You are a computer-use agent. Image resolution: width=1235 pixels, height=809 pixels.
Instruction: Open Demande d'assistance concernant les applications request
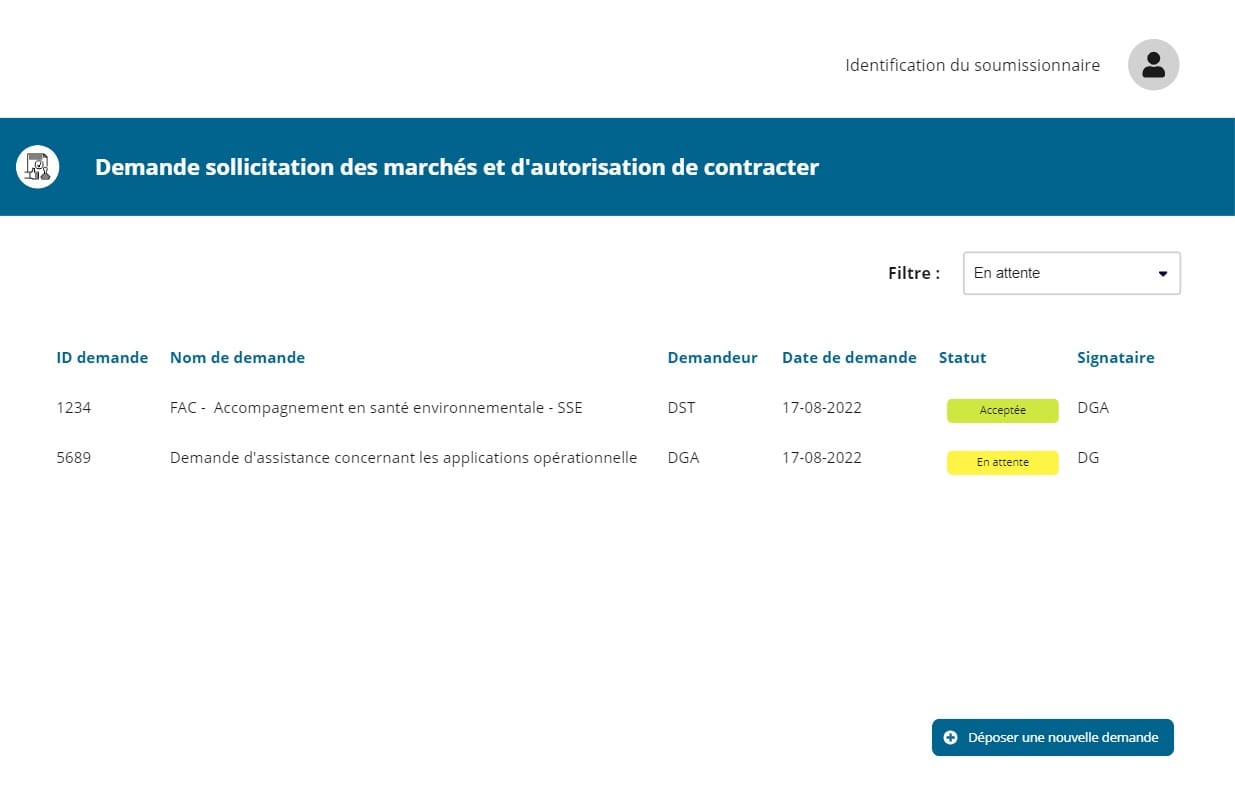(x=403, y=458)
